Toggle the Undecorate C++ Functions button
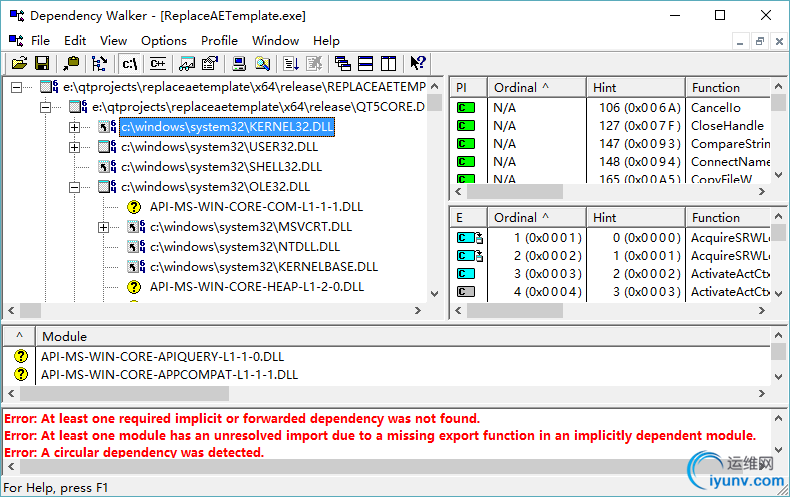 tap(158, 64)
